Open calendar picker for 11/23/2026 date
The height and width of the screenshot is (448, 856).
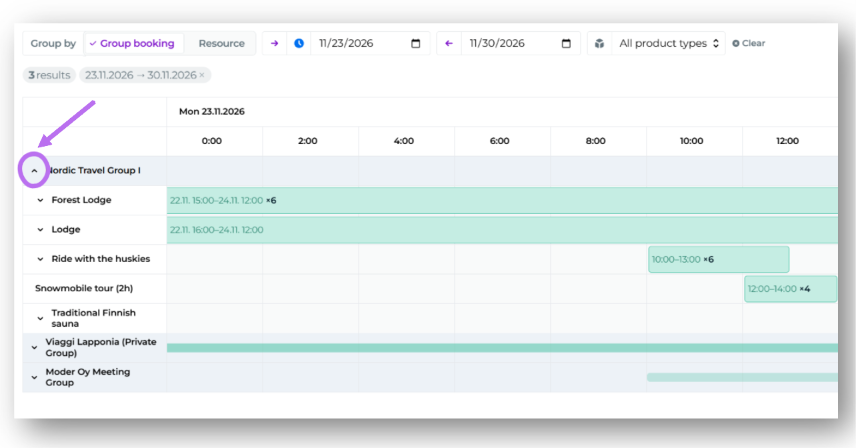[415, 44]
